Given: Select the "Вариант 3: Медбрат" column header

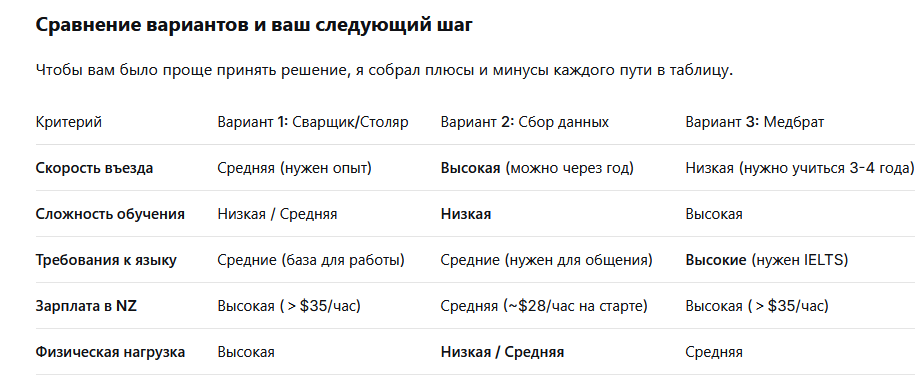Looking at the screenshot, I should coord(754,122).
